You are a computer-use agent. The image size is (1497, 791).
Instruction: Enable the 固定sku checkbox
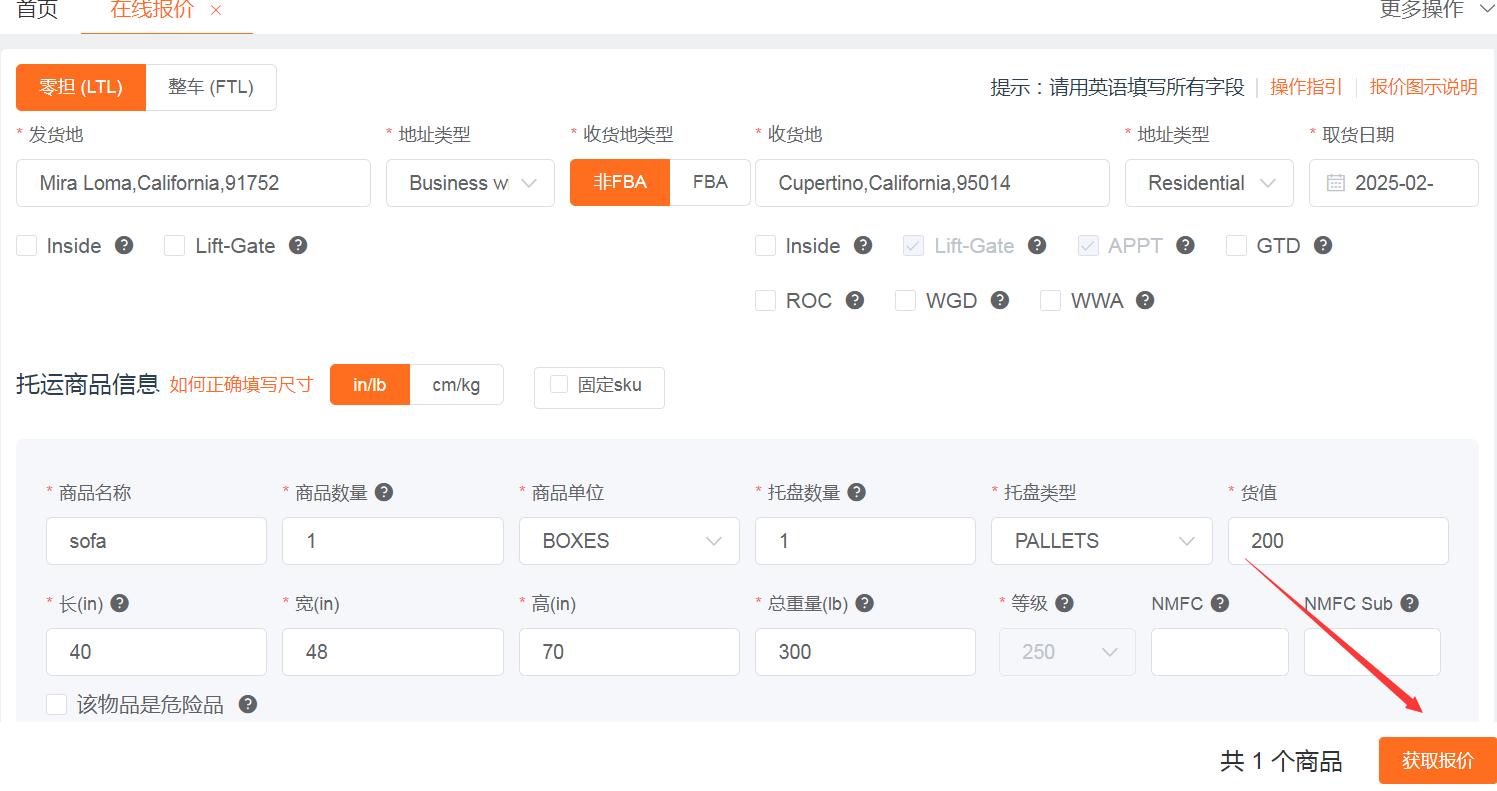559,385
